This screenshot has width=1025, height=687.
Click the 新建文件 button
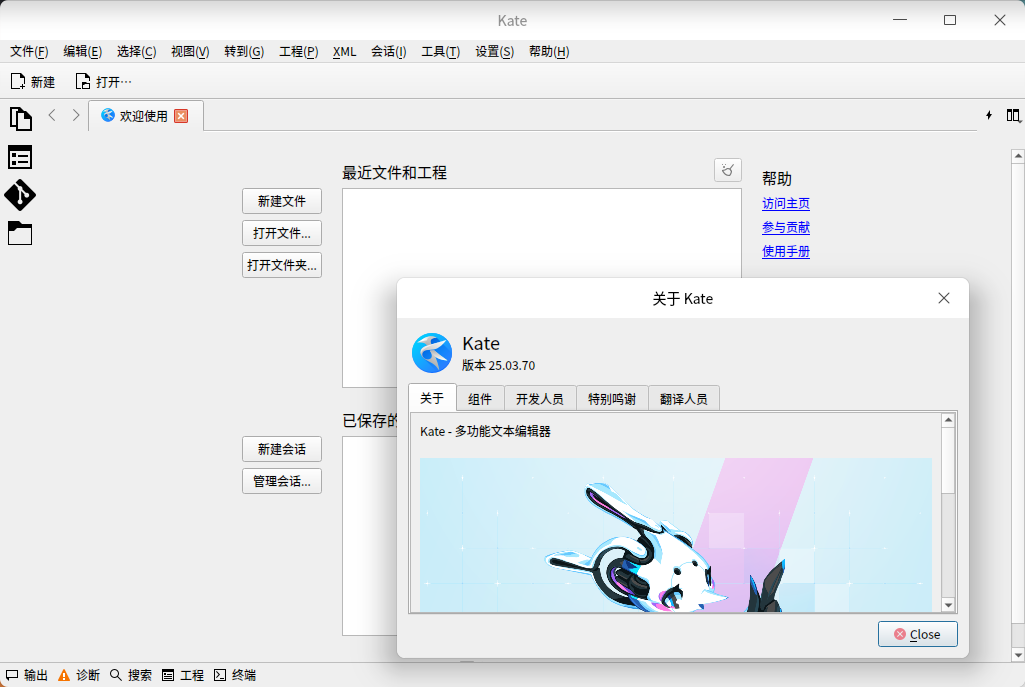[281, 201]
